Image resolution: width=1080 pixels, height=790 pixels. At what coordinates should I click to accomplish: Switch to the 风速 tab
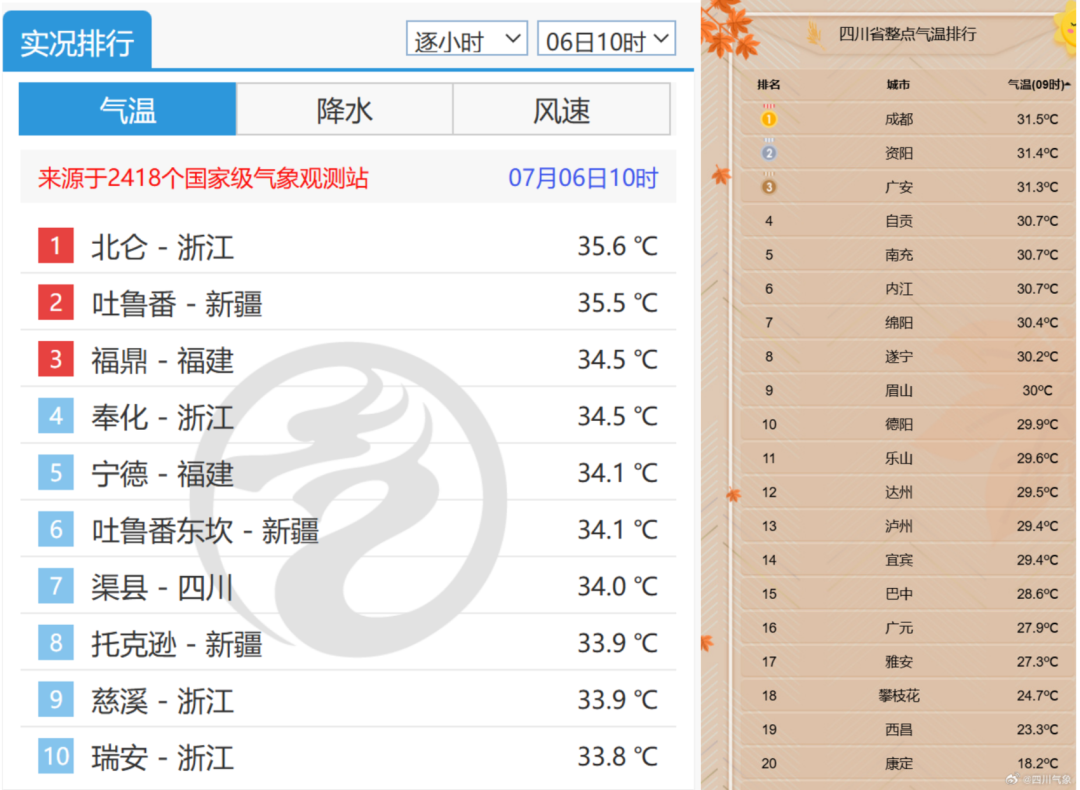coord(561,110)
